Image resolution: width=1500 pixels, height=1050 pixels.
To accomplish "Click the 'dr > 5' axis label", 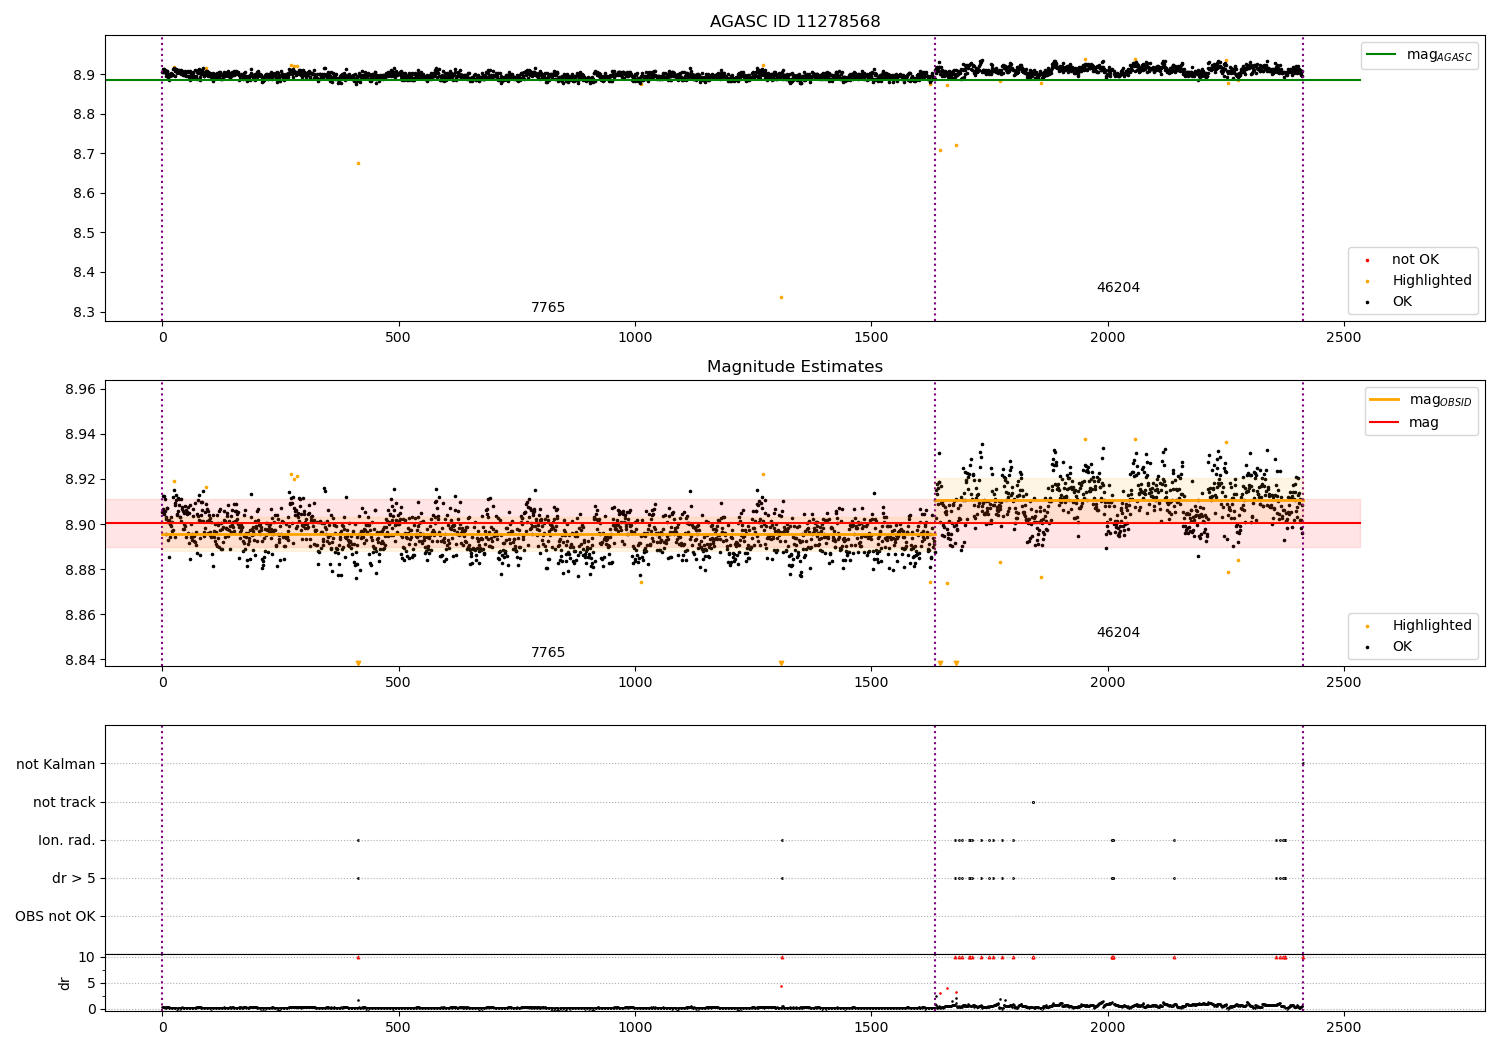I will tap(74, 879).
